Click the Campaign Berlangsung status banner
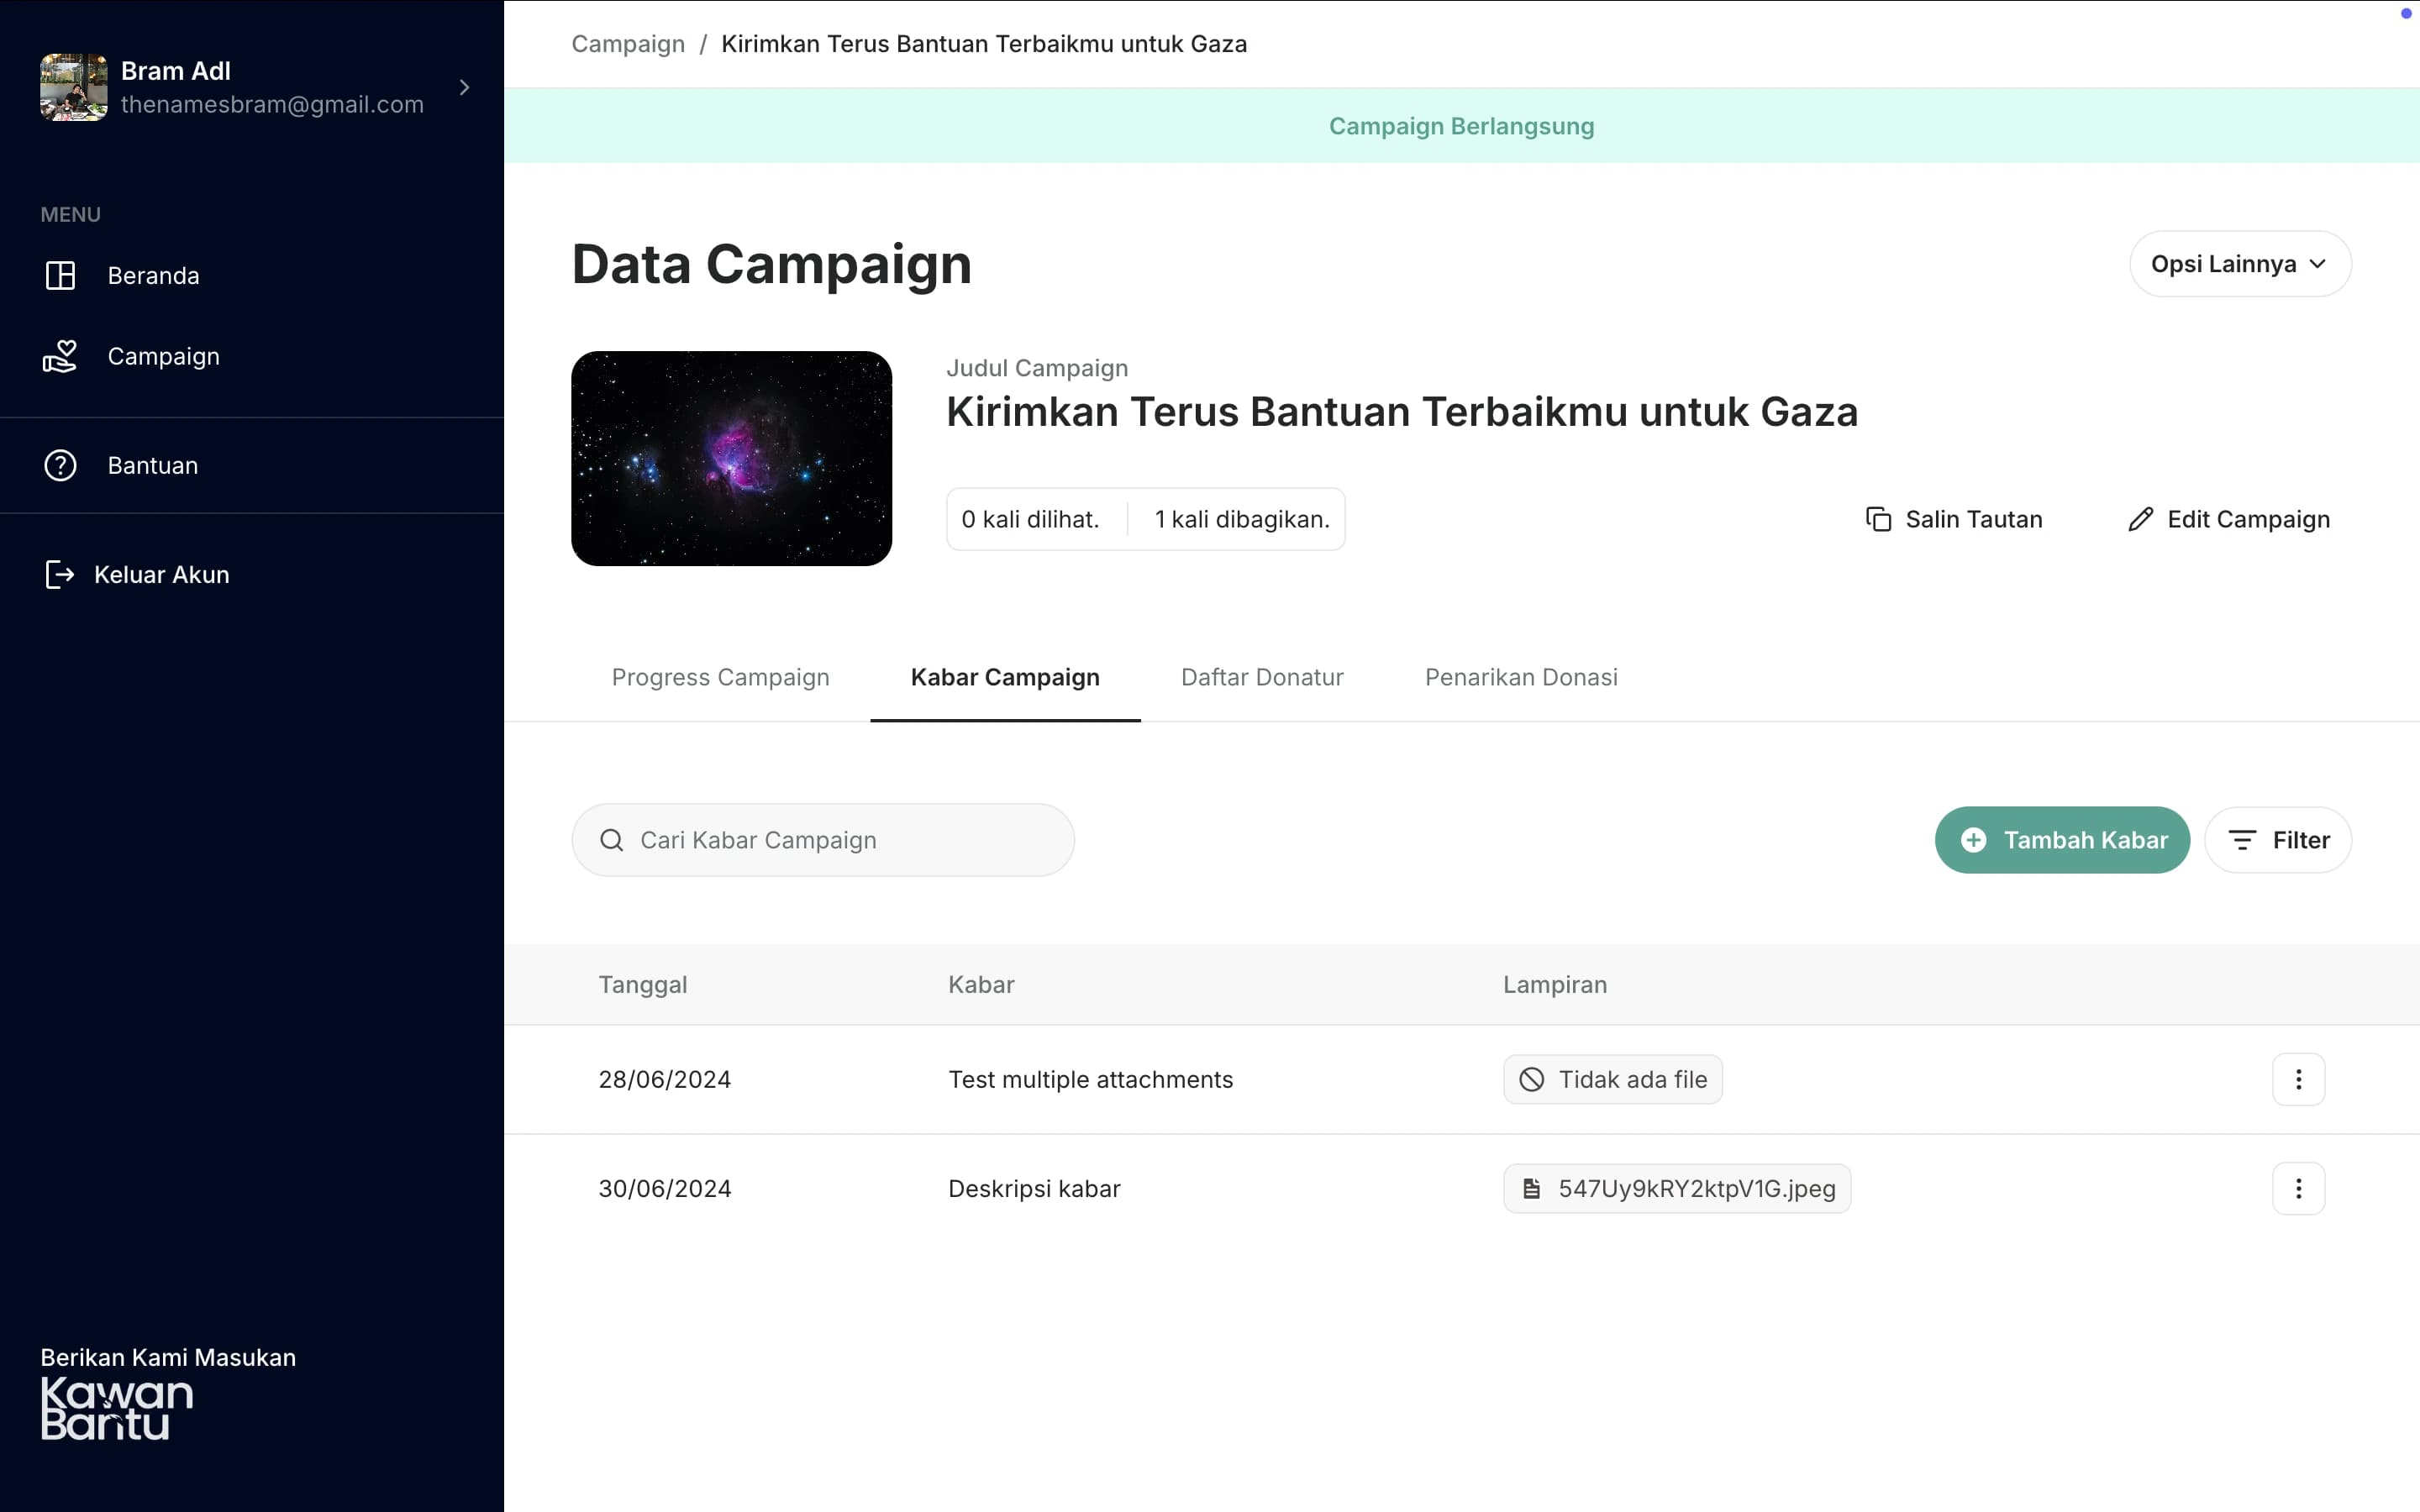Screen dimensions: 2420x1512 click(x=1461, y=126)
